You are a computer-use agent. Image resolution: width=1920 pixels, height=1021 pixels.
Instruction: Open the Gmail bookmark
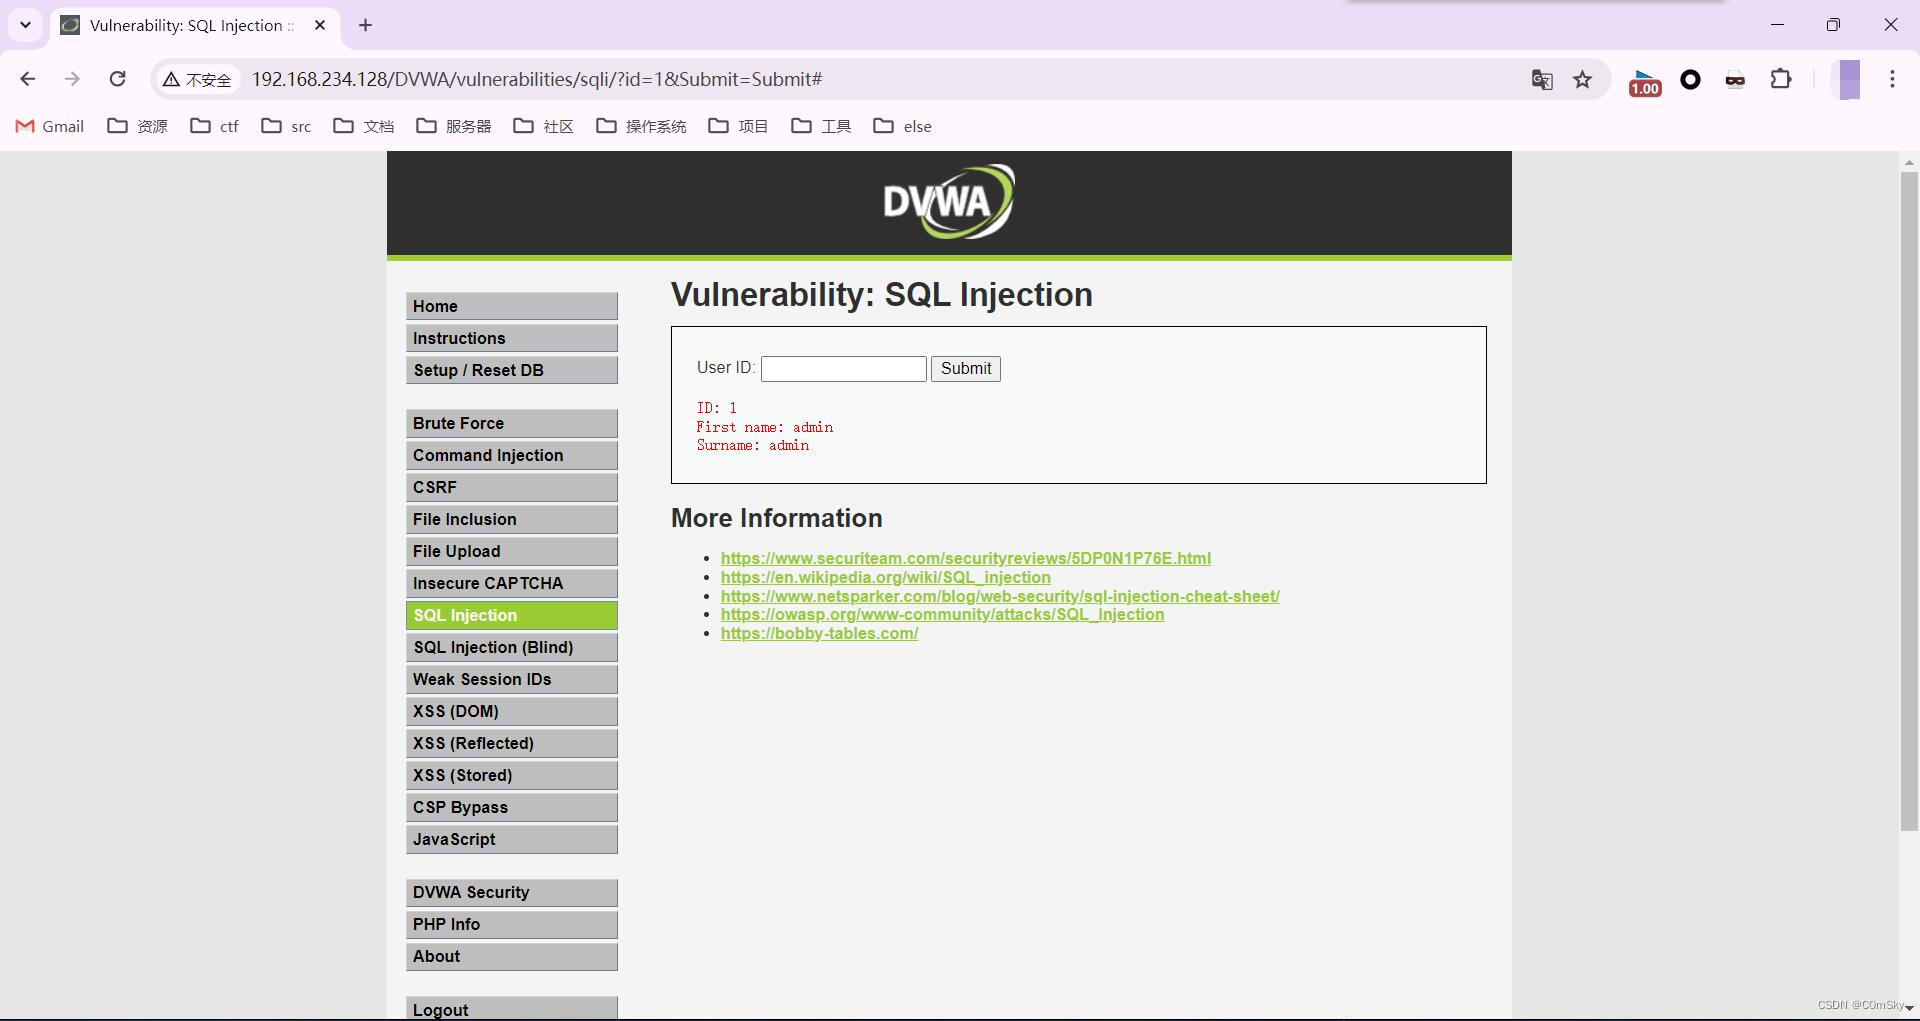pos(50,126)
